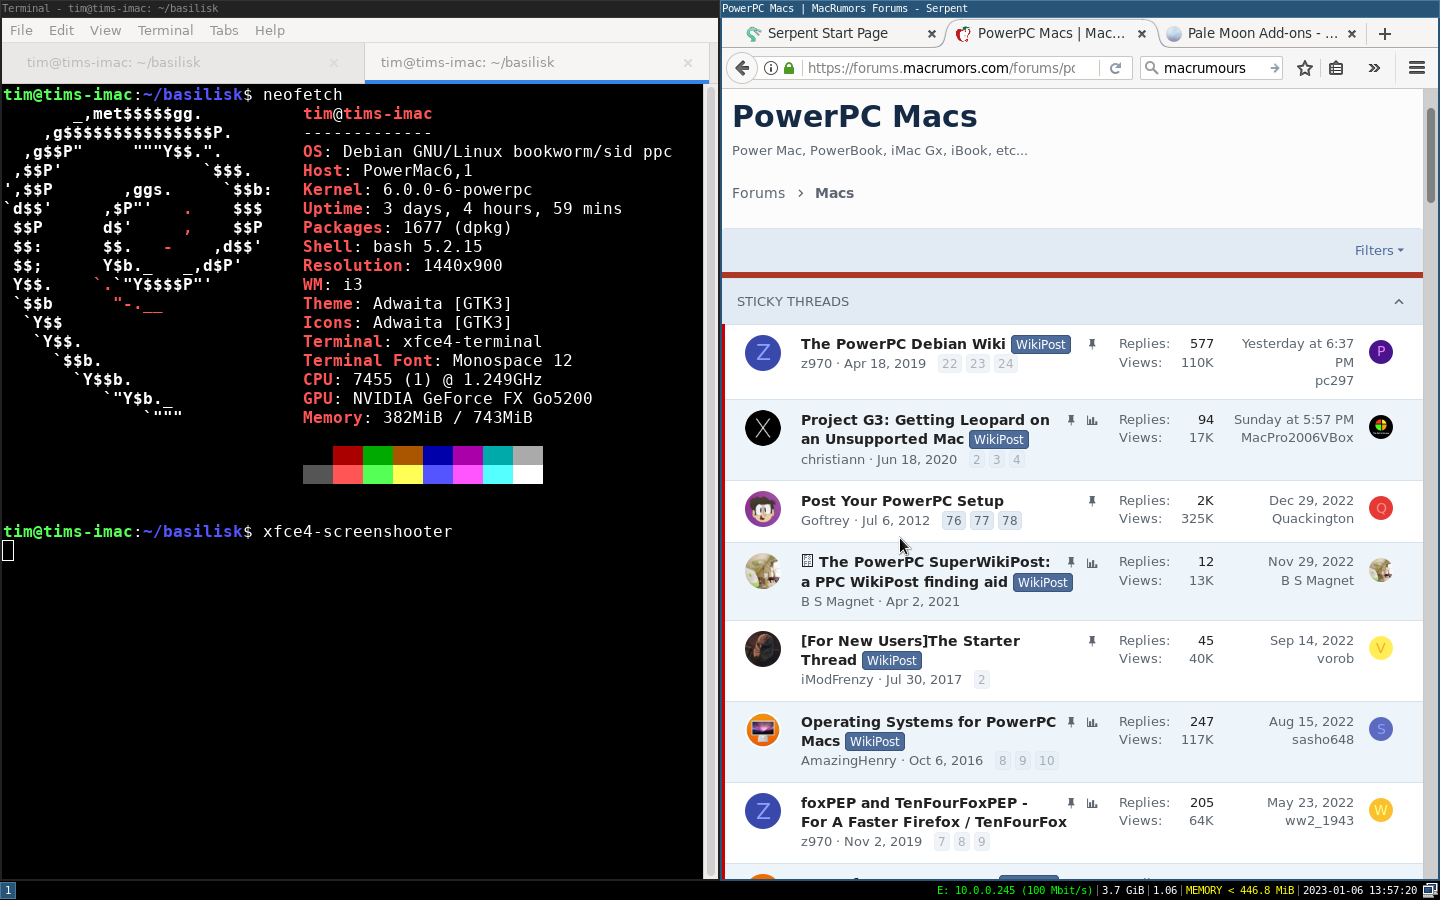Collapse the Sticky Threads section
This screenshot has height=900, width=1440.
click(x=1399, y=302)
